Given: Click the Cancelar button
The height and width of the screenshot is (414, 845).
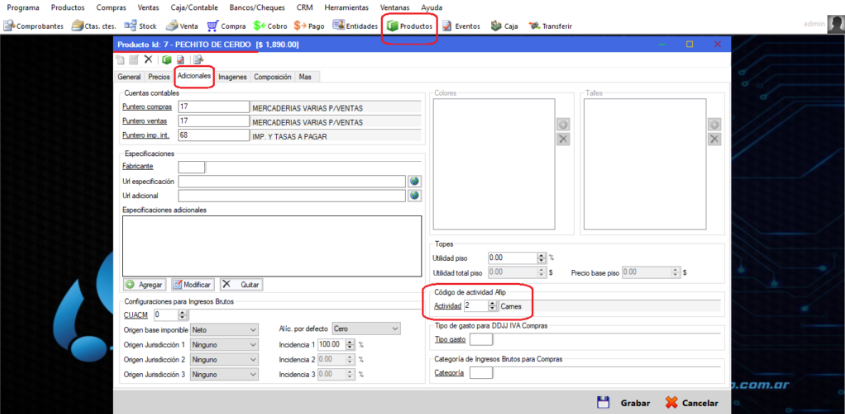Looking at the screenshot, I should coord(691,402).
